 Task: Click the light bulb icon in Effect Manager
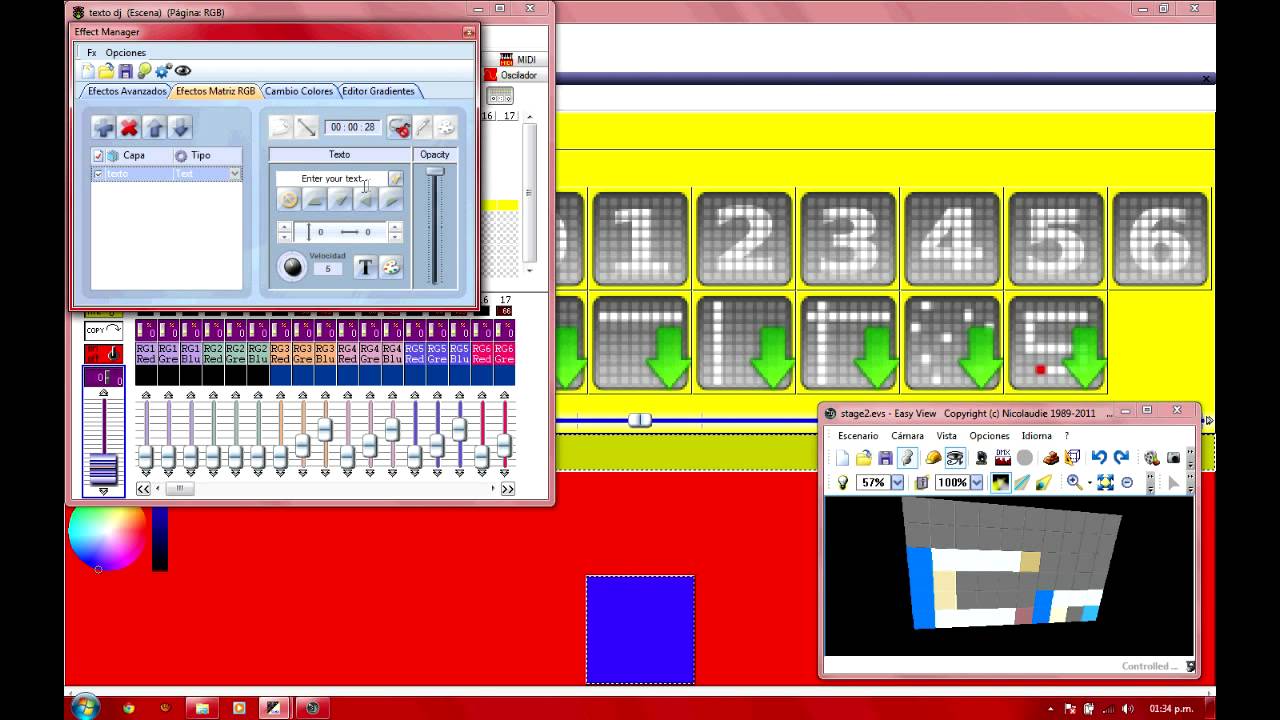[144, 71]
